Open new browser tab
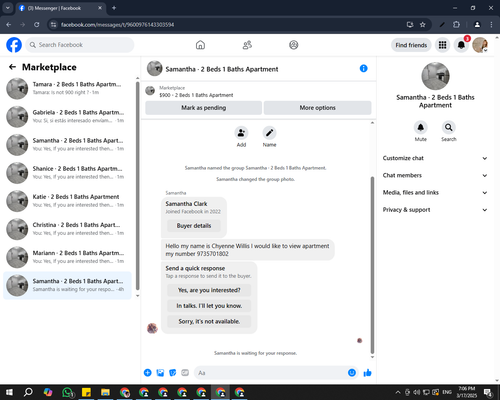This screenshot has width=500, height=400. click(114, 8)
